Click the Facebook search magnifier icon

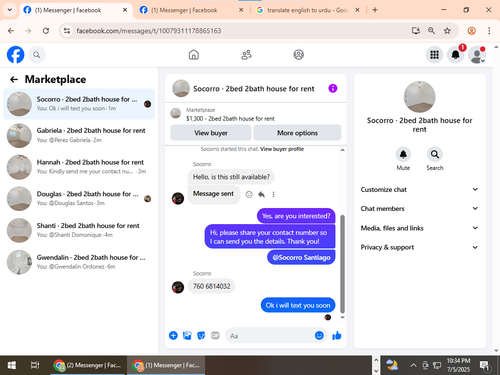point(37,55)
